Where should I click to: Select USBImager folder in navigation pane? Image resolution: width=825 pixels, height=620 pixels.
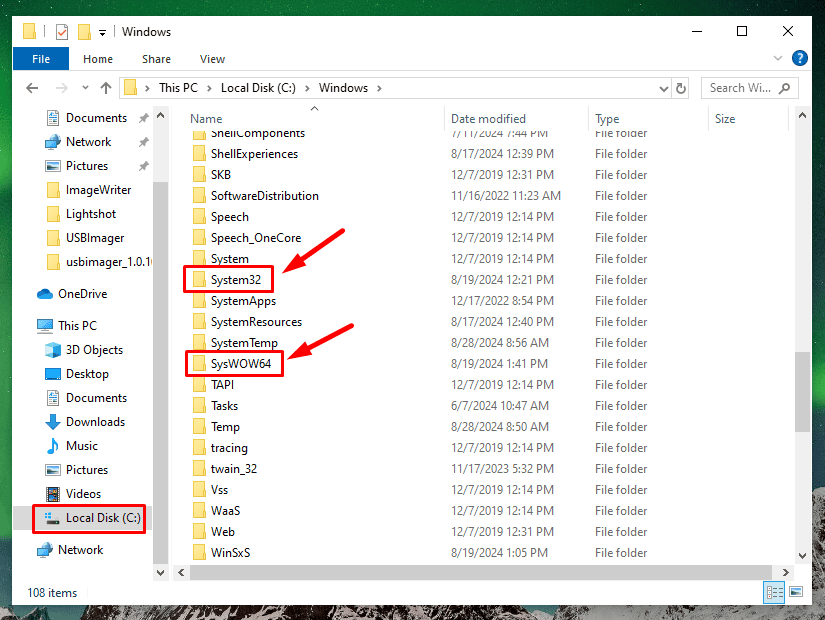95,238
